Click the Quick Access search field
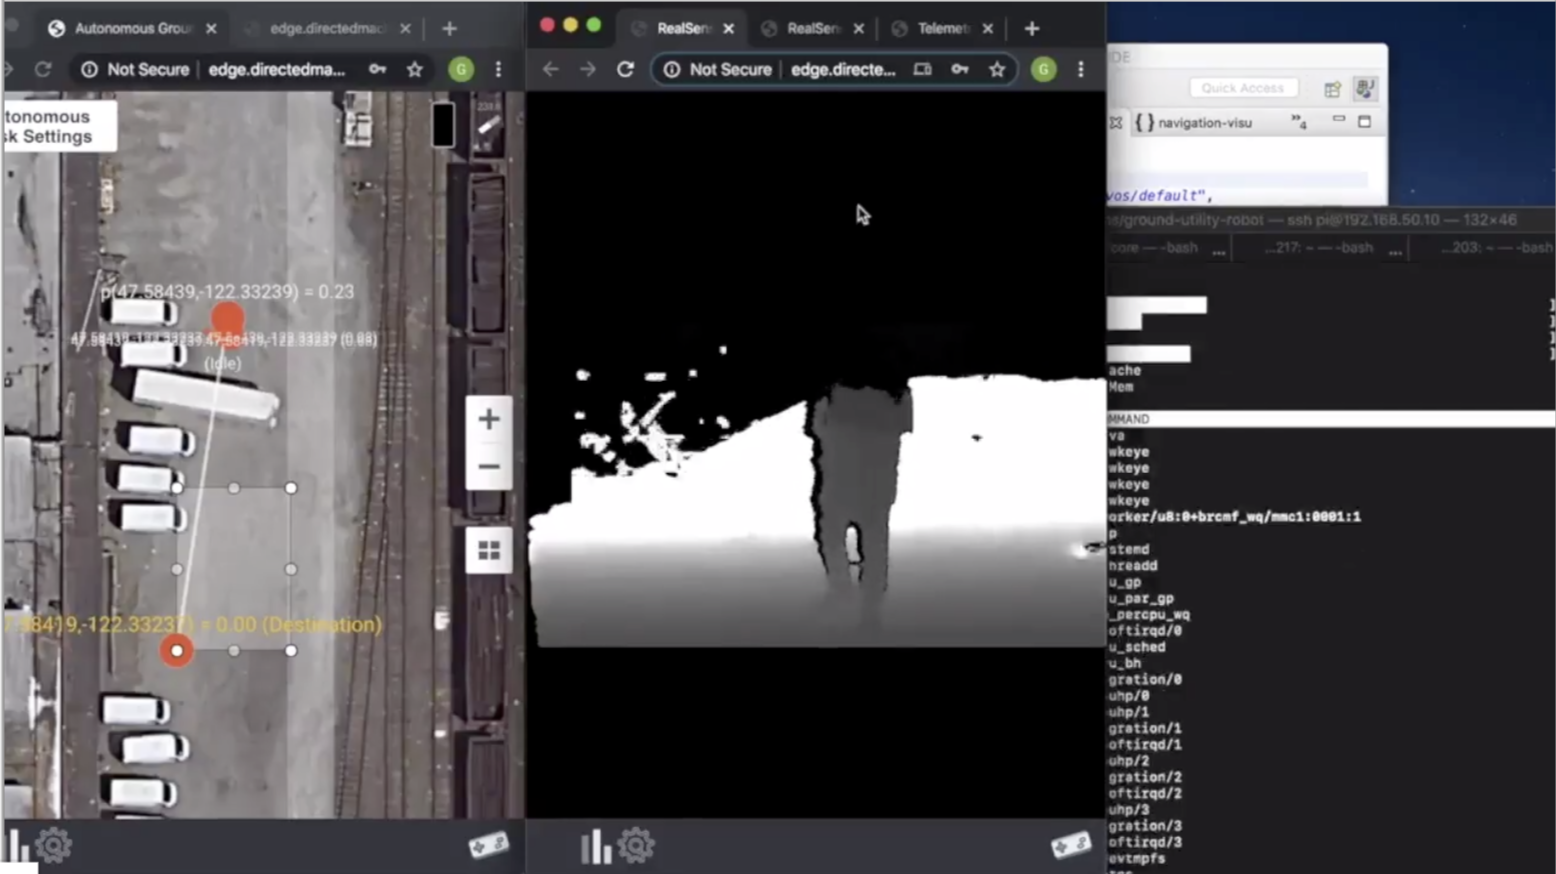1556x874 pixels. tap(1242, 88)
